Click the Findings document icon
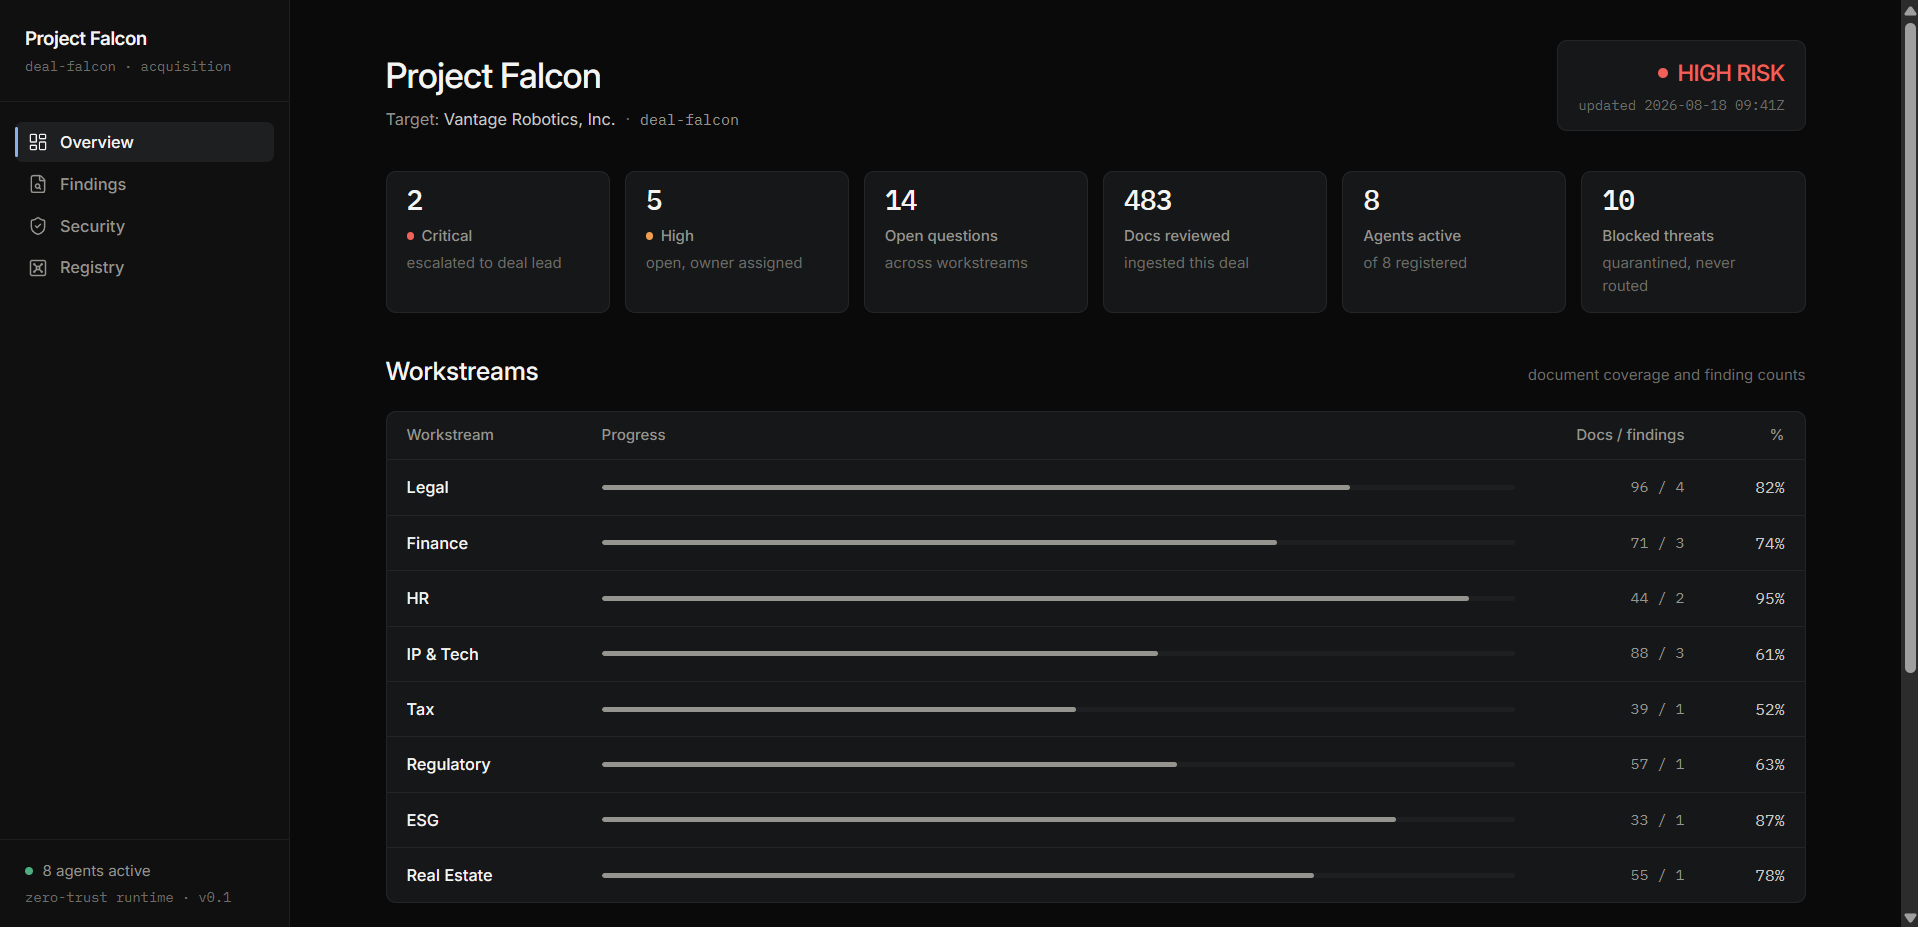This screenshot has width=1918, height=927. 38,184
